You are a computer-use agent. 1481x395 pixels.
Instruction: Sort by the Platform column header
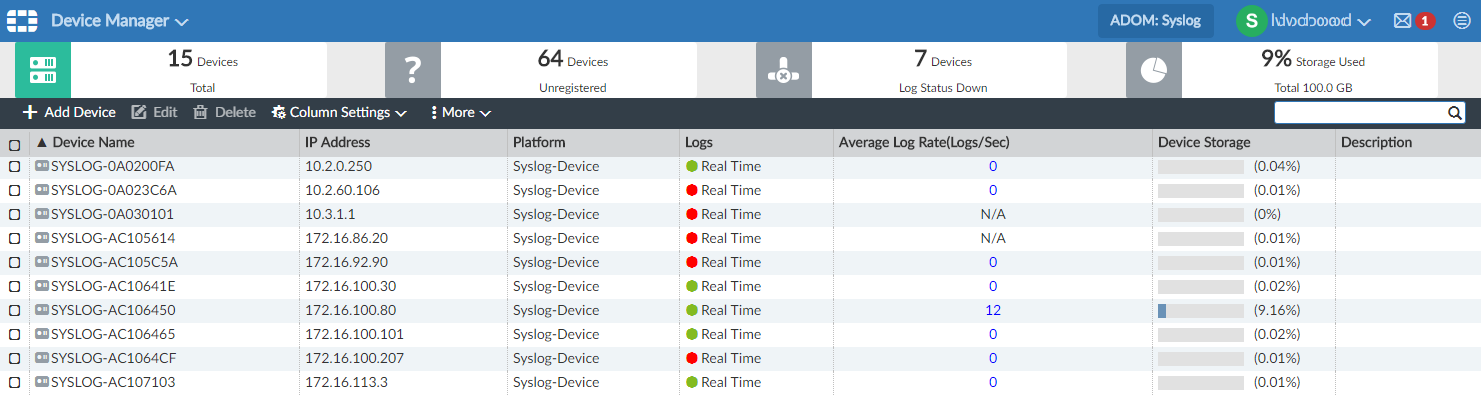(539, 142)
